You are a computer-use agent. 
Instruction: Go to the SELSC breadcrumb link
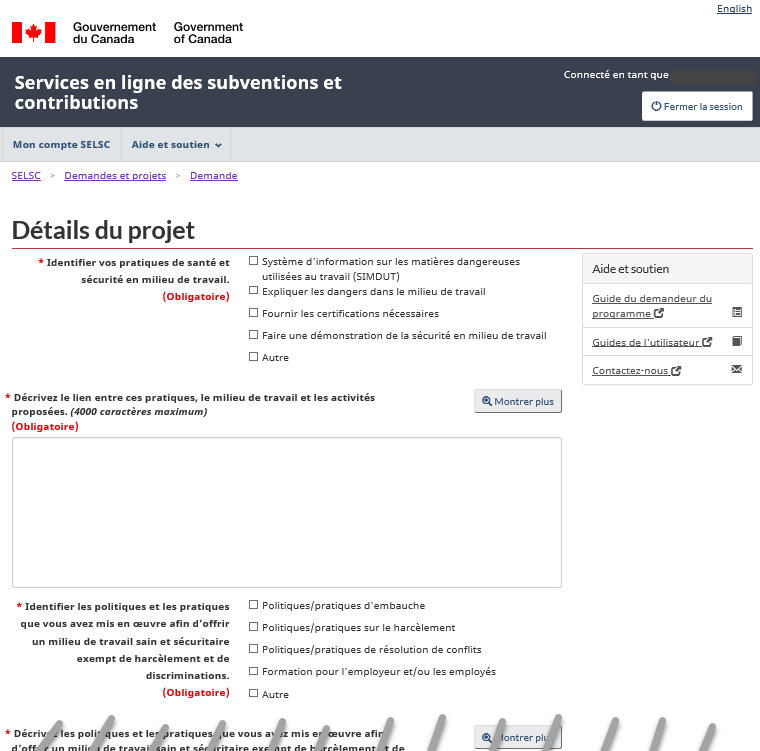tap(26, 176)
